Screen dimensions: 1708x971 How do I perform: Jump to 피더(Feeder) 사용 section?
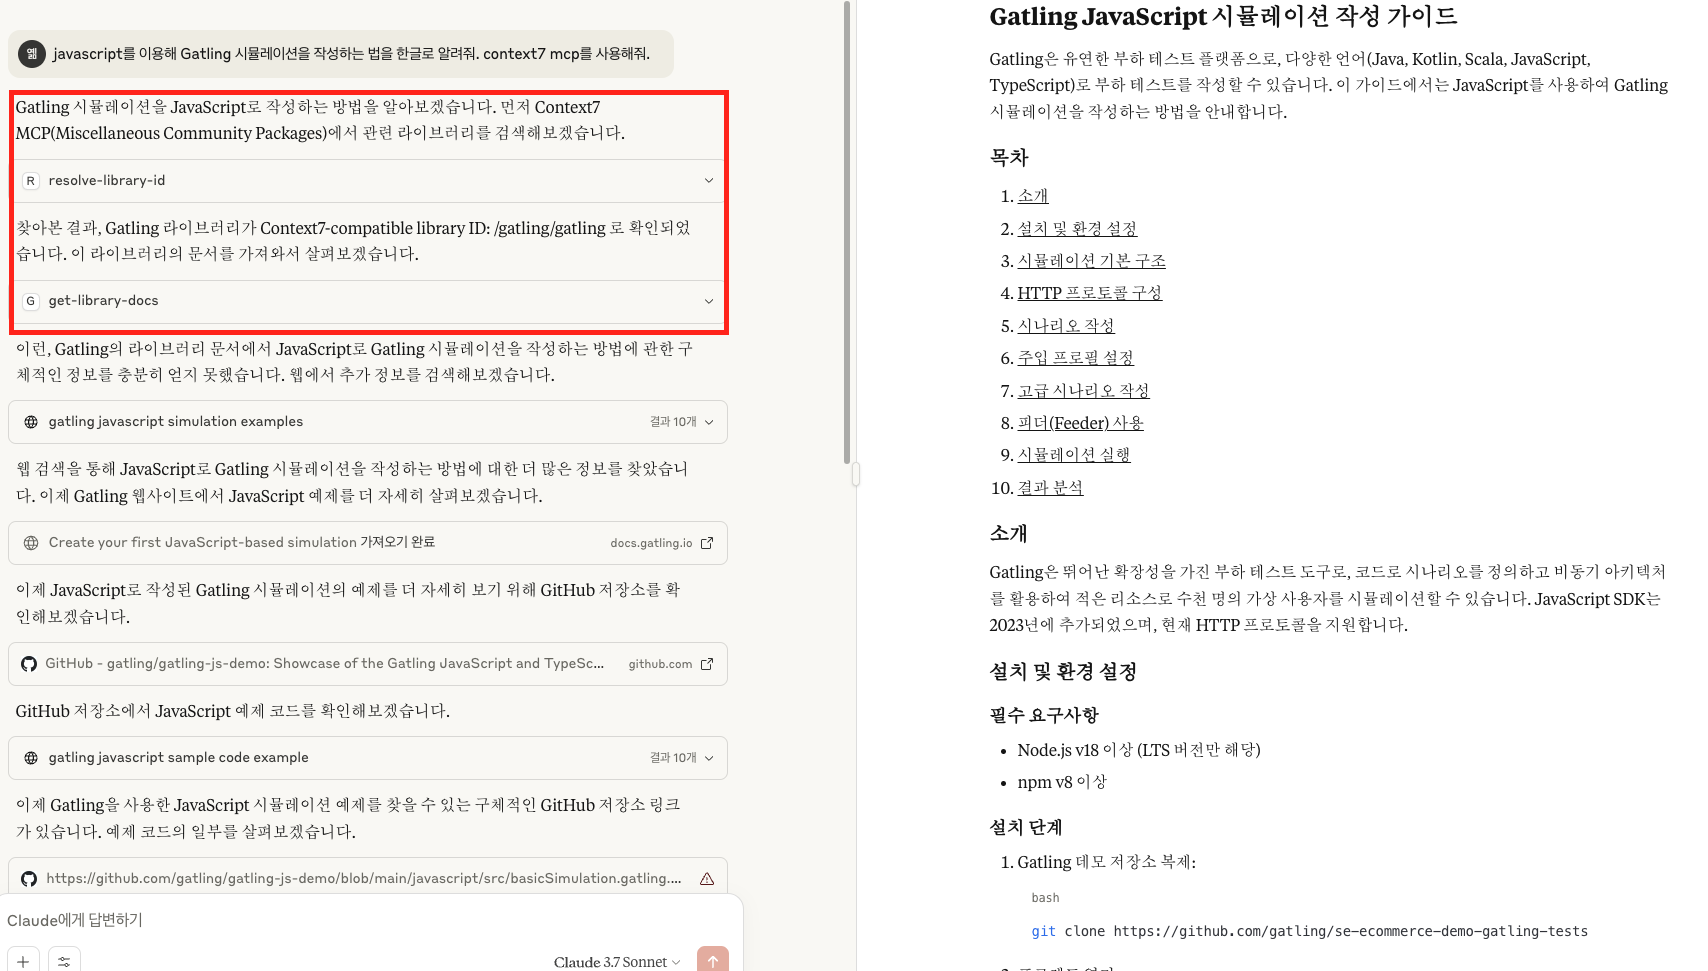(x=1080, y=423)
